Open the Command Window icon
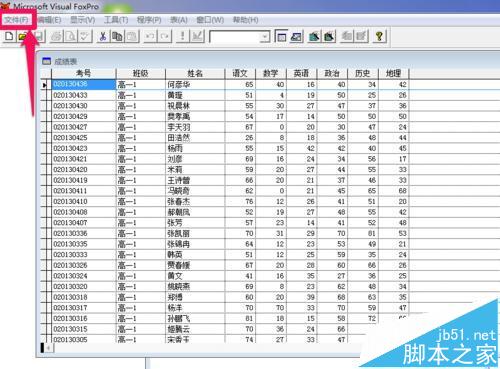 [281, 36]
